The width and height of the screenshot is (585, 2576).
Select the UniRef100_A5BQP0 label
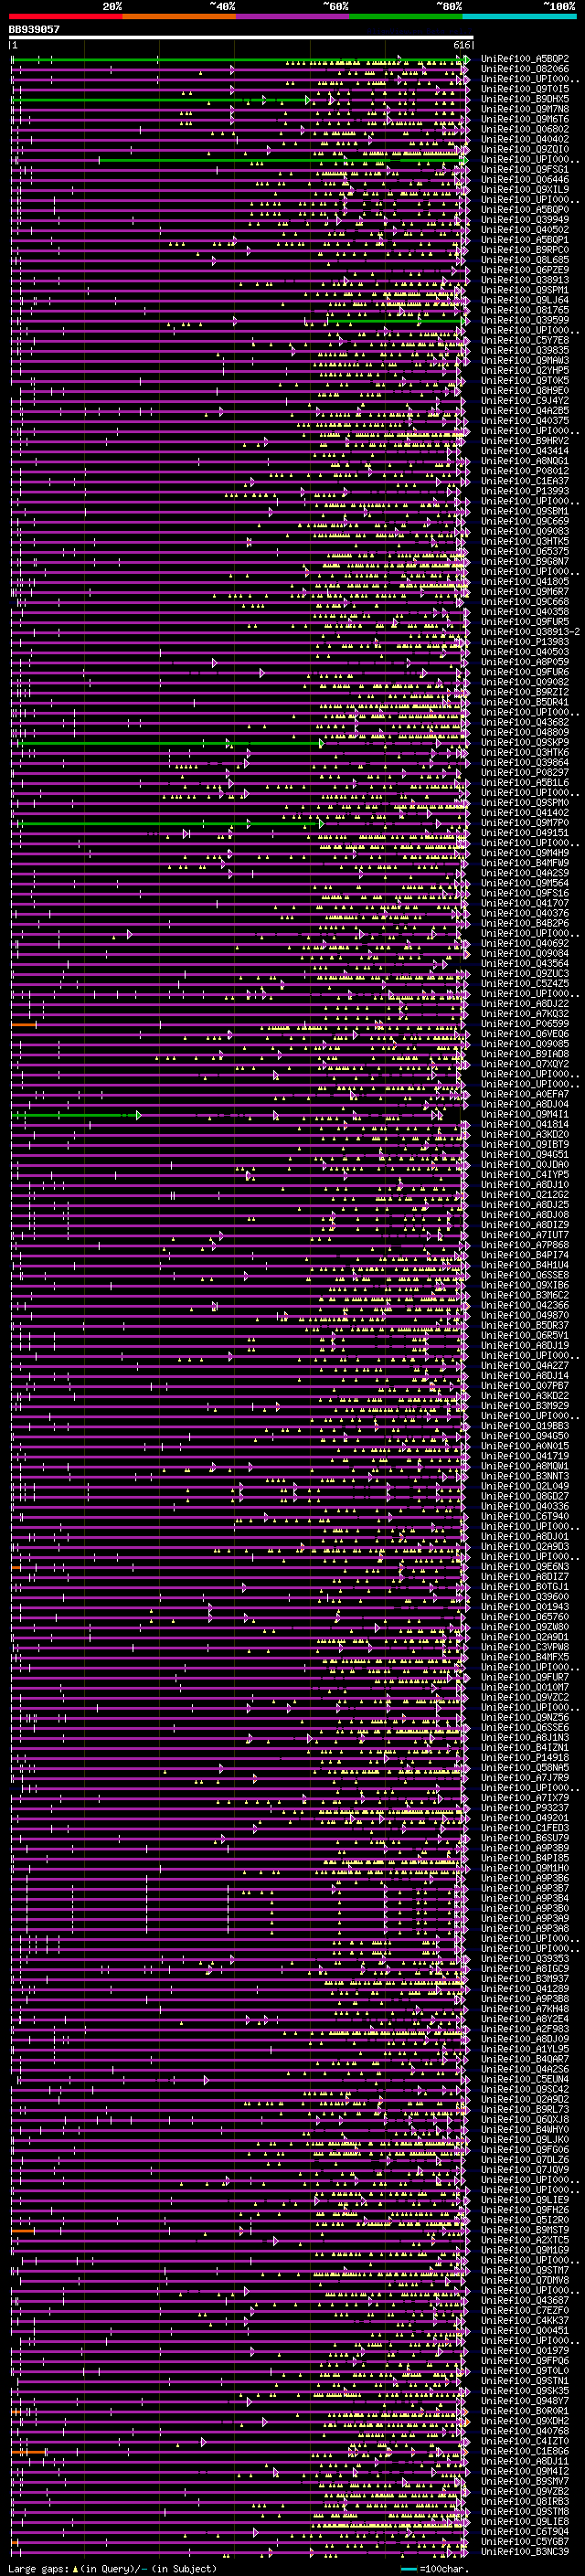pyautogui.click(x=525, y=210)
